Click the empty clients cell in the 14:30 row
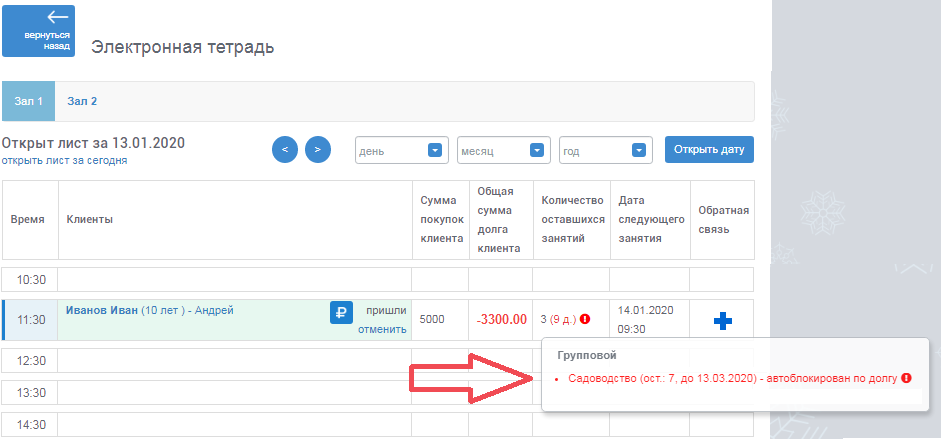 [x=235, y=425]
